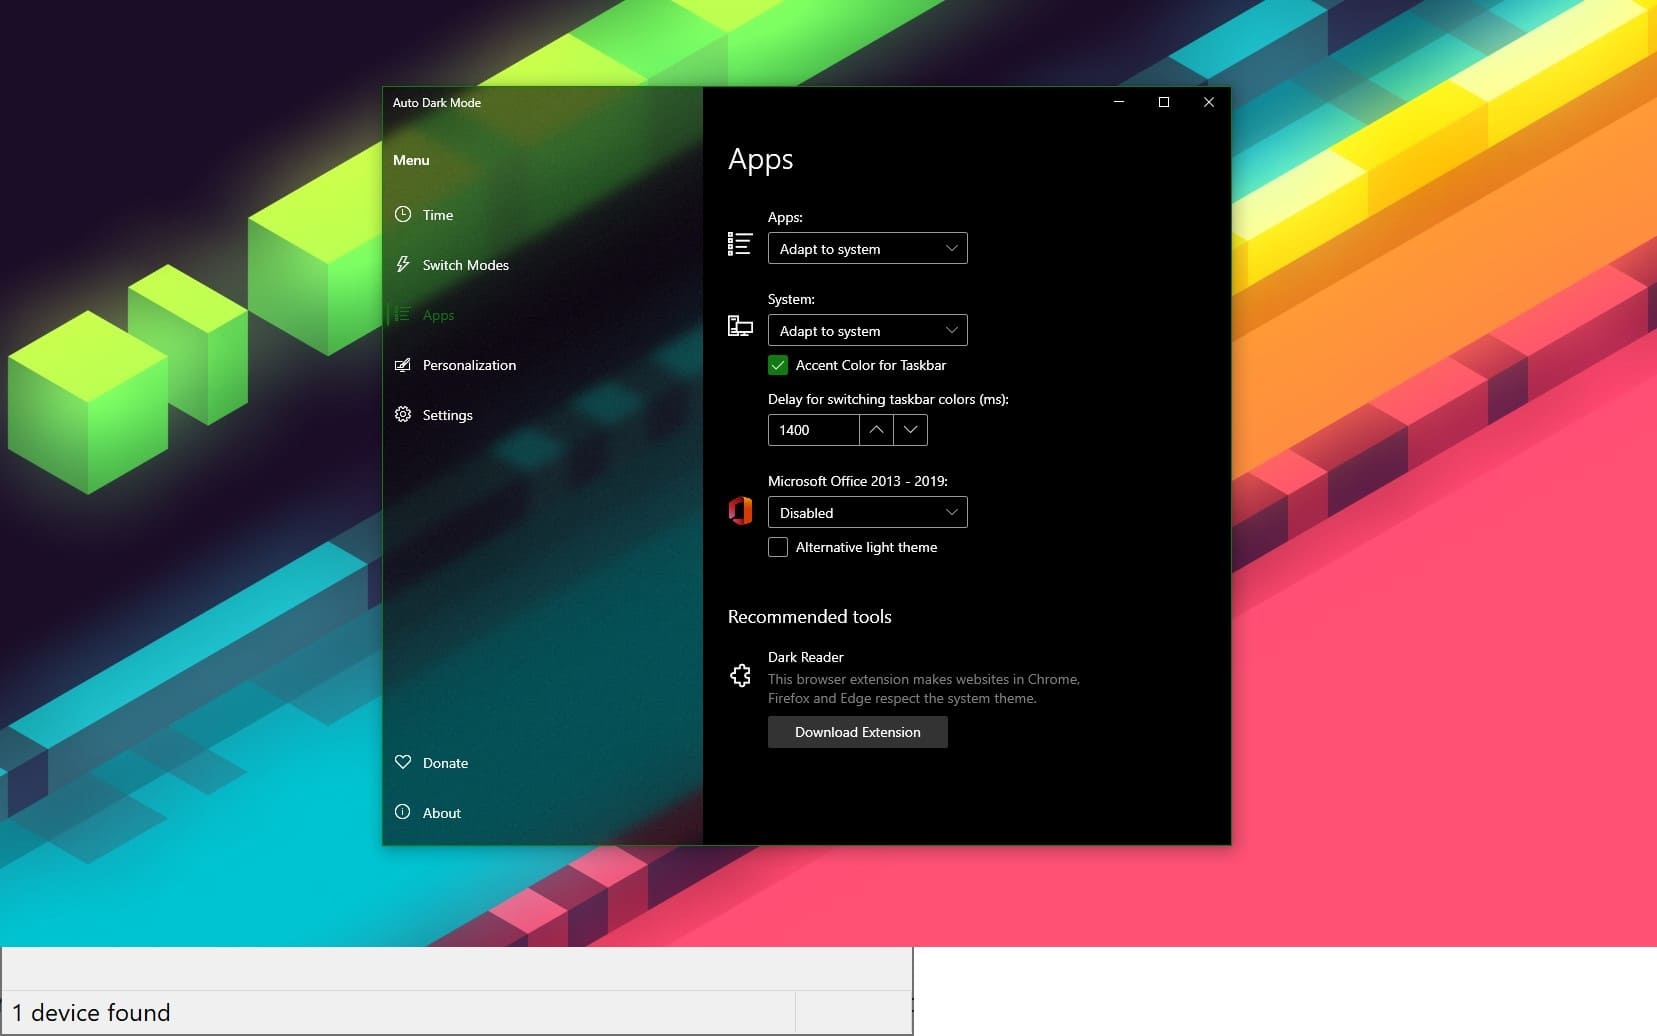The width and height of the screenshot is (1657, 1036).
Task: Enable Alternative light theme checkbox
Action: (778, 547)
